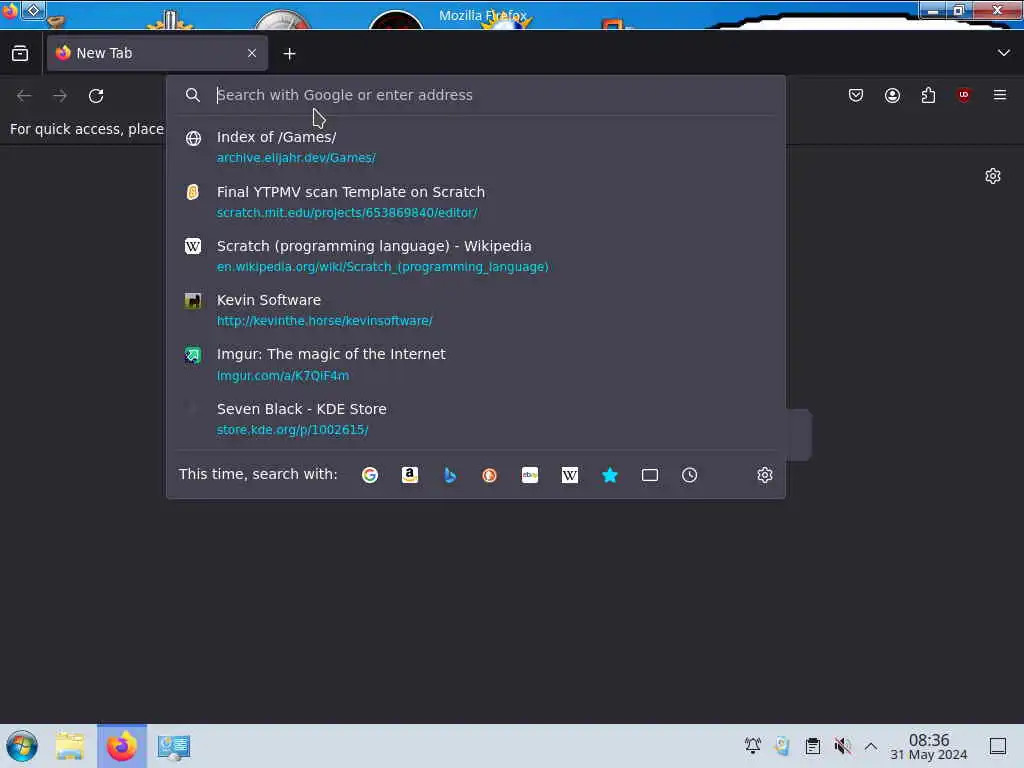Click the New Tab tab label
This screenshot has width=1024, height=768.
pos(104,53)
